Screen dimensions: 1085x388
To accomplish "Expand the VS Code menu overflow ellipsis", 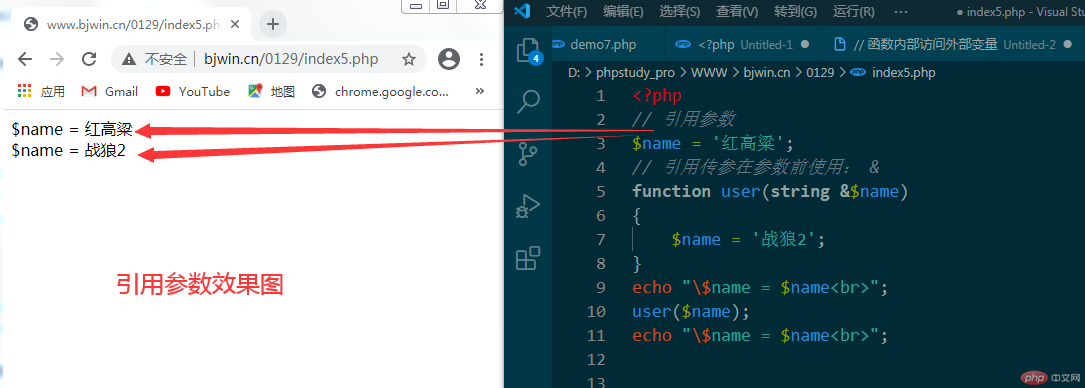I will click(x=900, y=12).
